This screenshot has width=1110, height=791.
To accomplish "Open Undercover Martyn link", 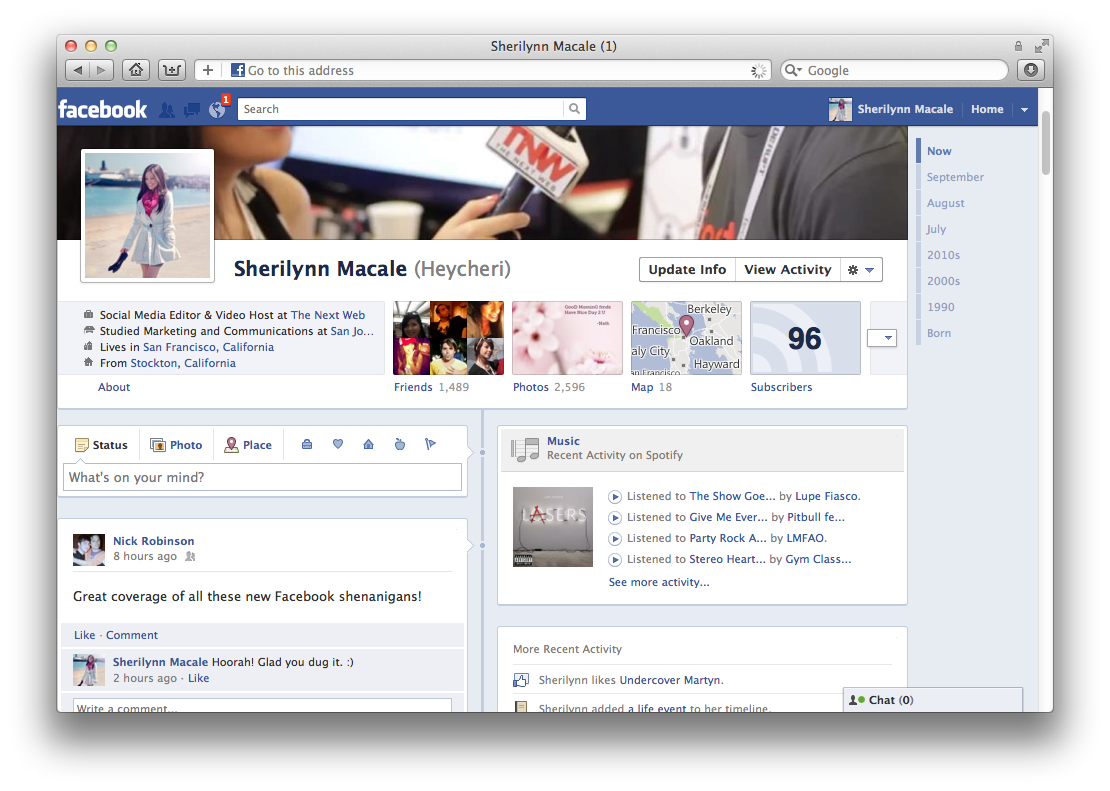I will point(671,680).
